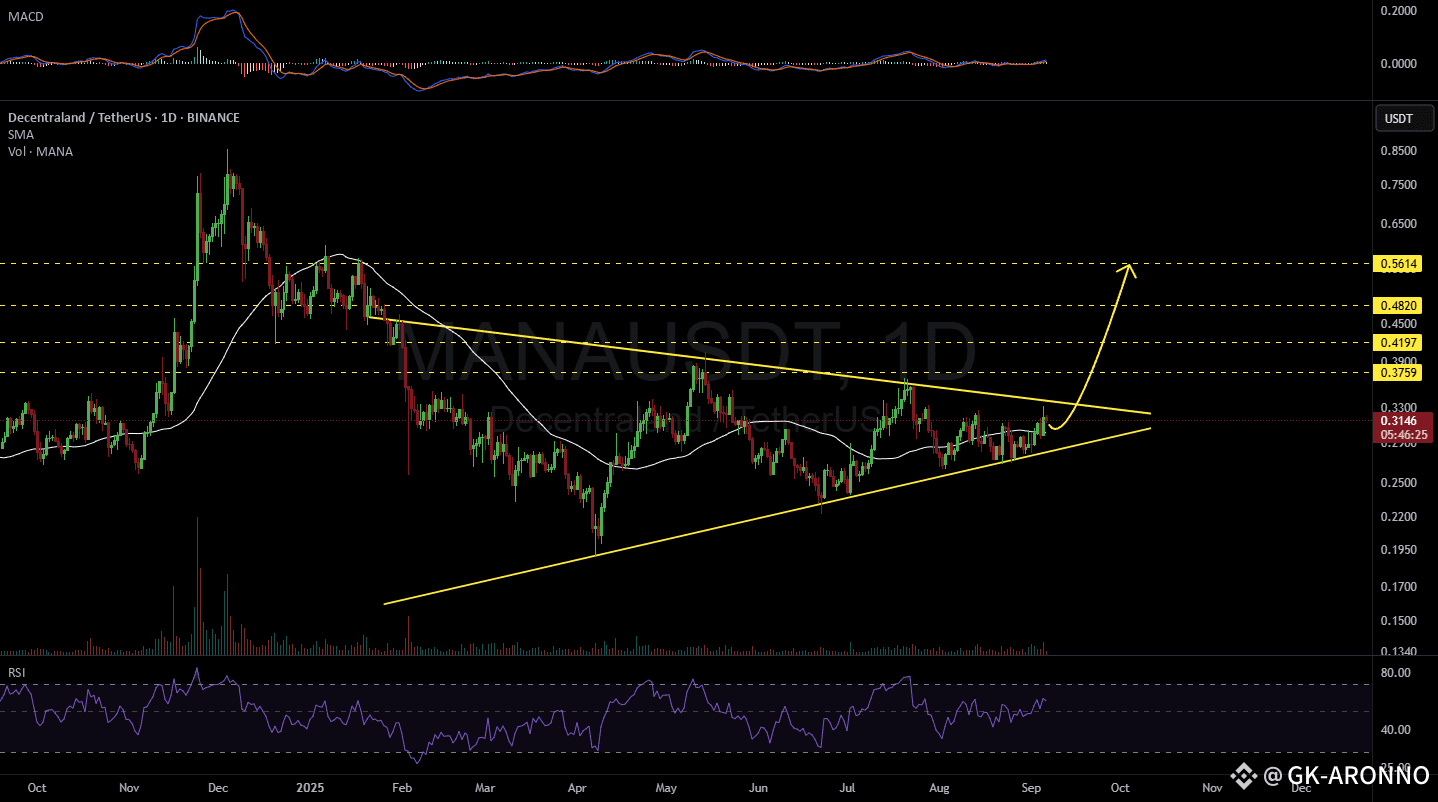1438x802 pixels.
Task: Click the 0.3759 price level label
Action: click(1399, 372)
